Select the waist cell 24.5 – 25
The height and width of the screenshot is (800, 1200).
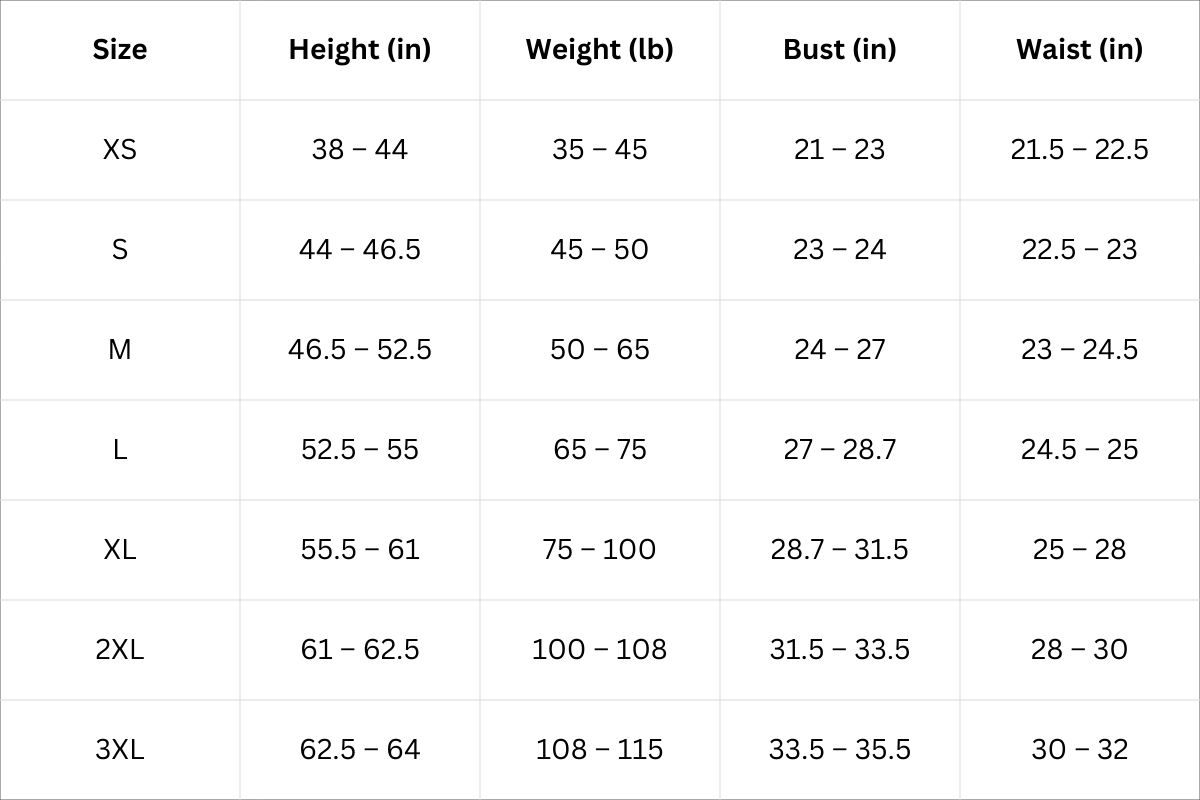click(1079, 450)
